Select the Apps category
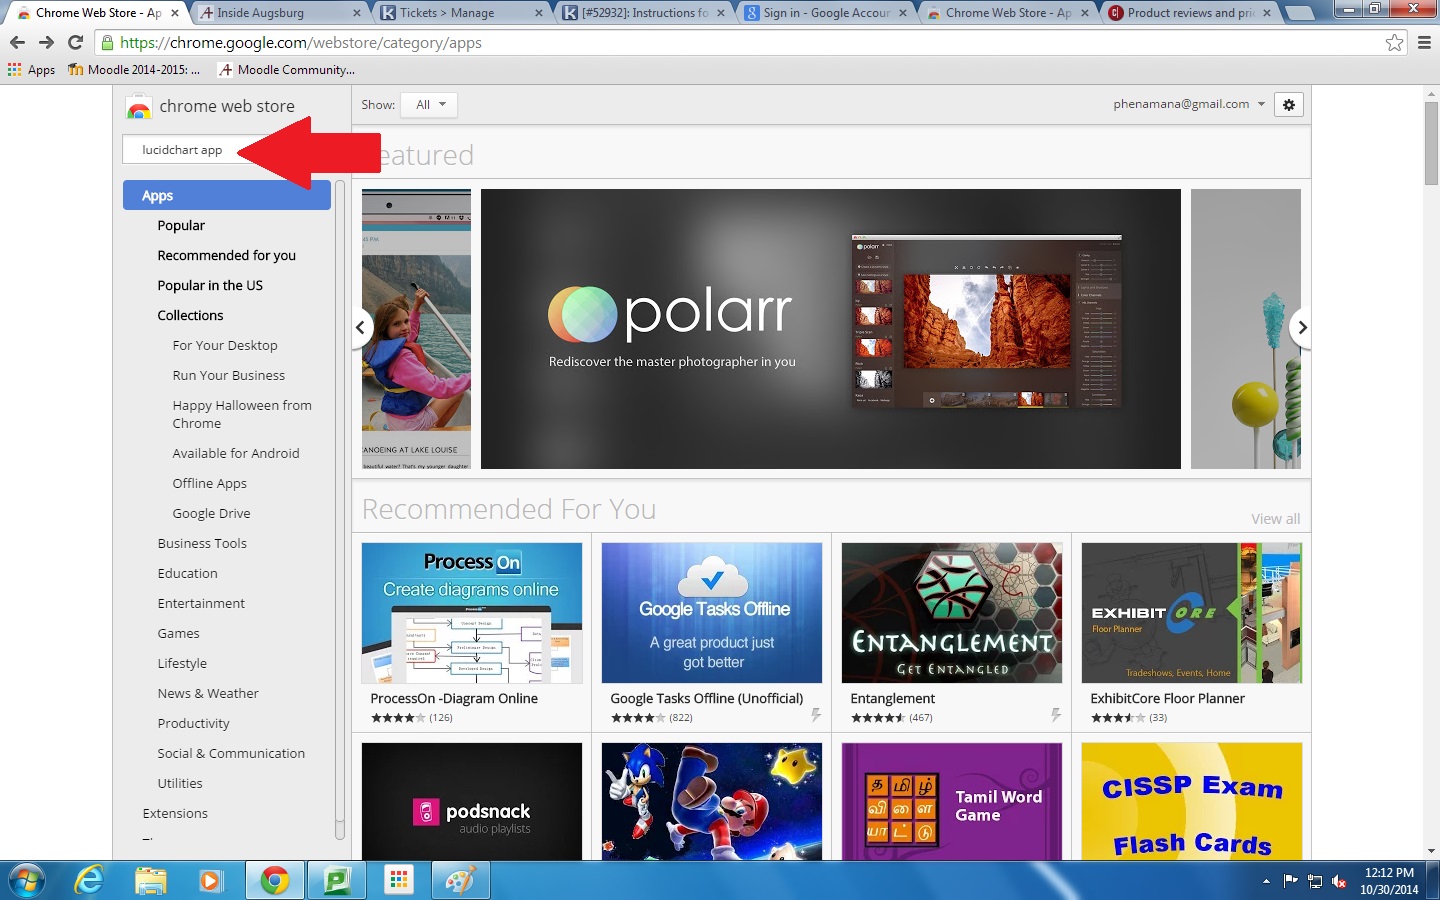1440x900 pixels. coord(227,195)
